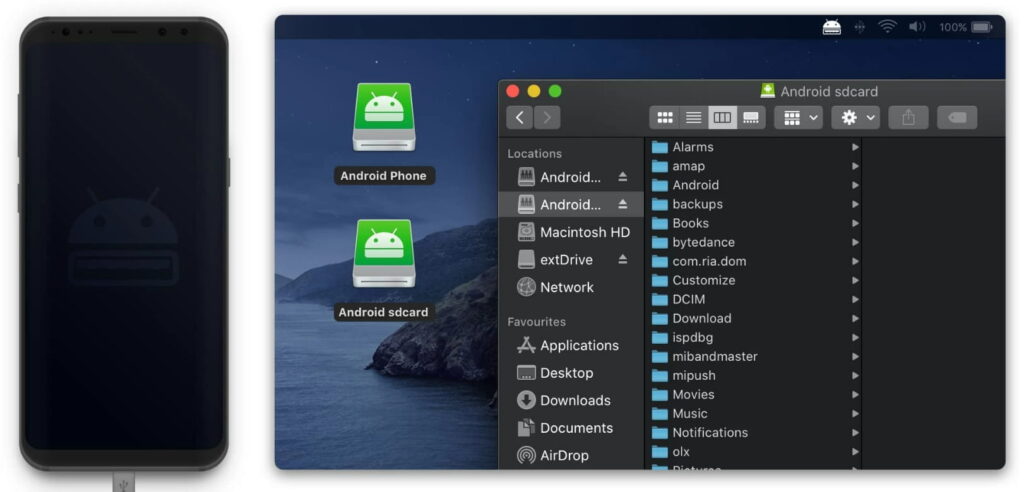
Task: Select the ispdbg folder
Action: click(754, 338)
